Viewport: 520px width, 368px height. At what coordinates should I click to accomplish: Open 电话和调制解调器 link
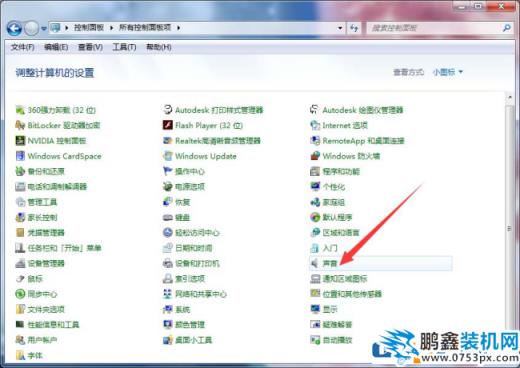click(x=57, y=187)
